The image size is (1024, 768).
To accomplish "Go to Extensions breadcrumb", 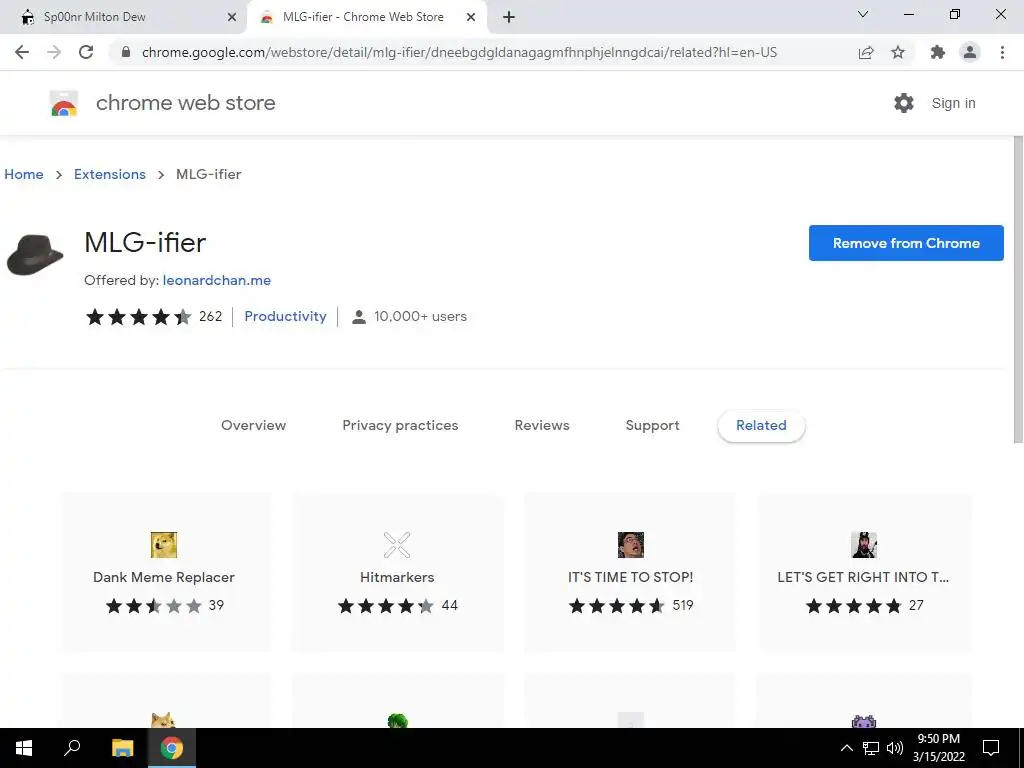I will 110,174.
